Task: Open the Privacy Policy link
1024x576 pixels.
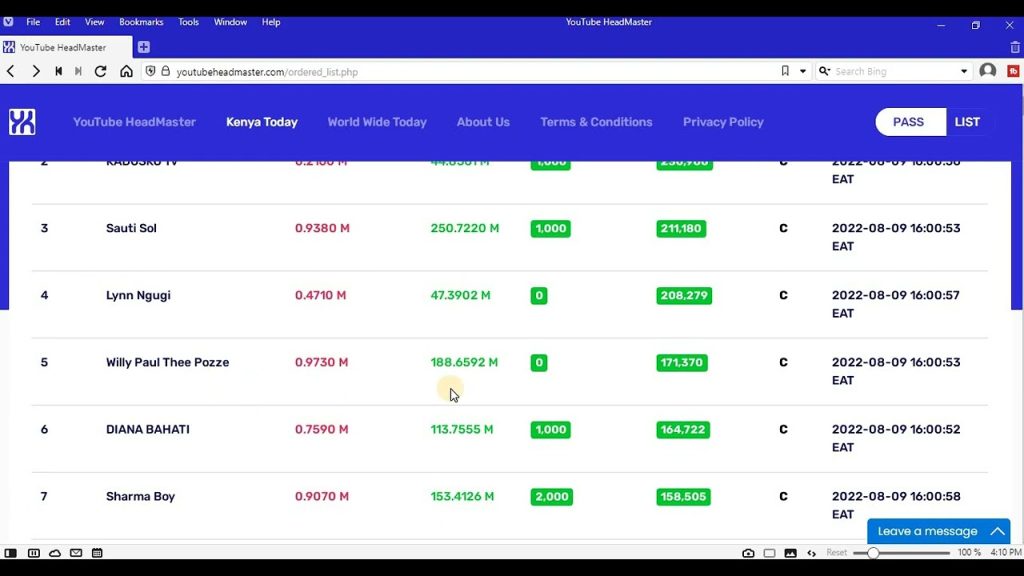Action: (723, 122)
